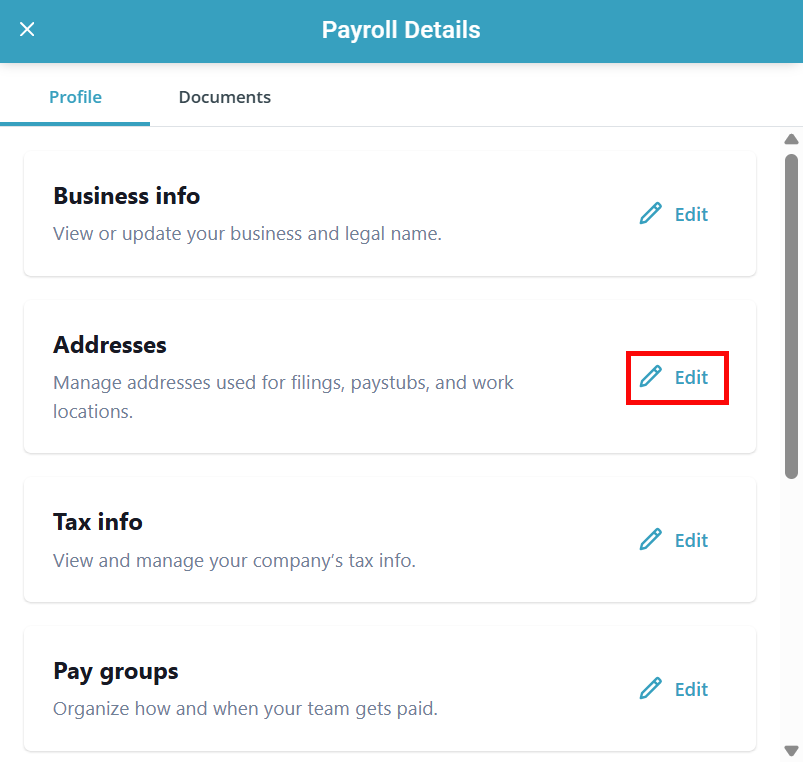803x762 pixels.
Task: Click the scrollbar up arrow
Action: click(x=791, y=140)
